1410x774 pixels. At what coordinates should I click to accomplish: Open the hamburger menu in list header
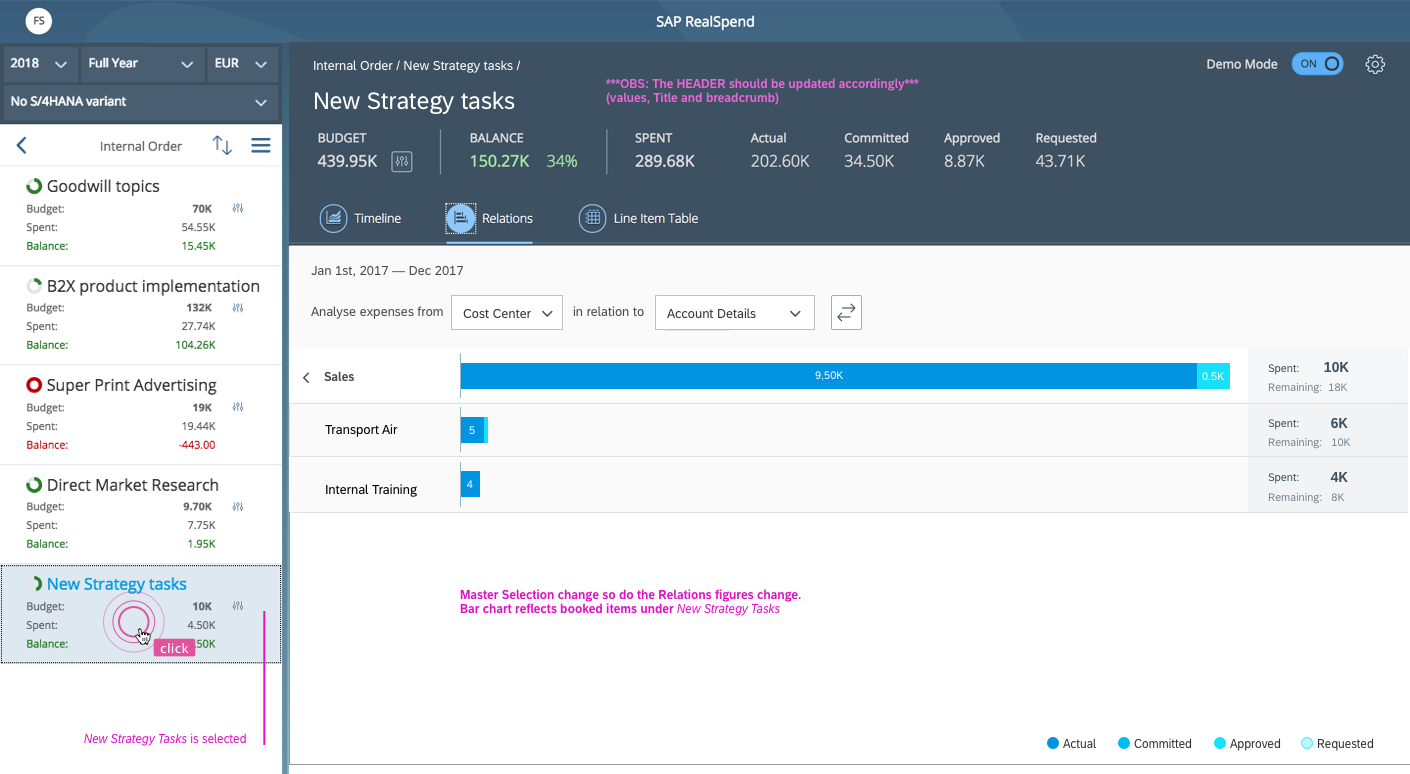(261, 146)
